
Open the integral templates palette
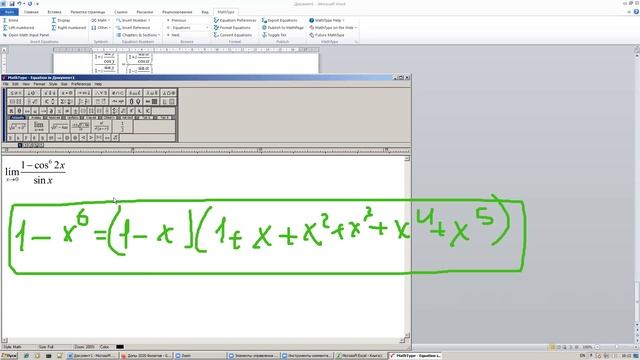click(x=83, y=101)
